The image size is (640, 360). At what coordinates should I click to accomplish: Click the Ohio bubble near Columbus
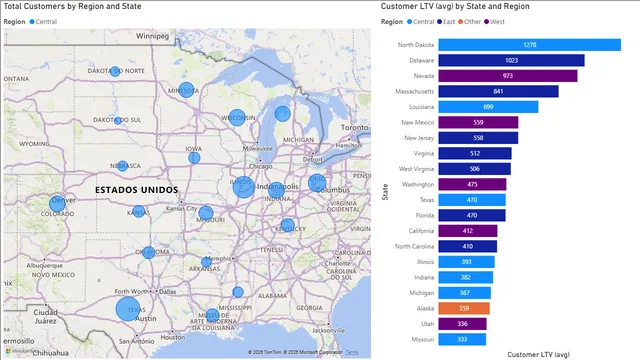[x=317, y=183]
